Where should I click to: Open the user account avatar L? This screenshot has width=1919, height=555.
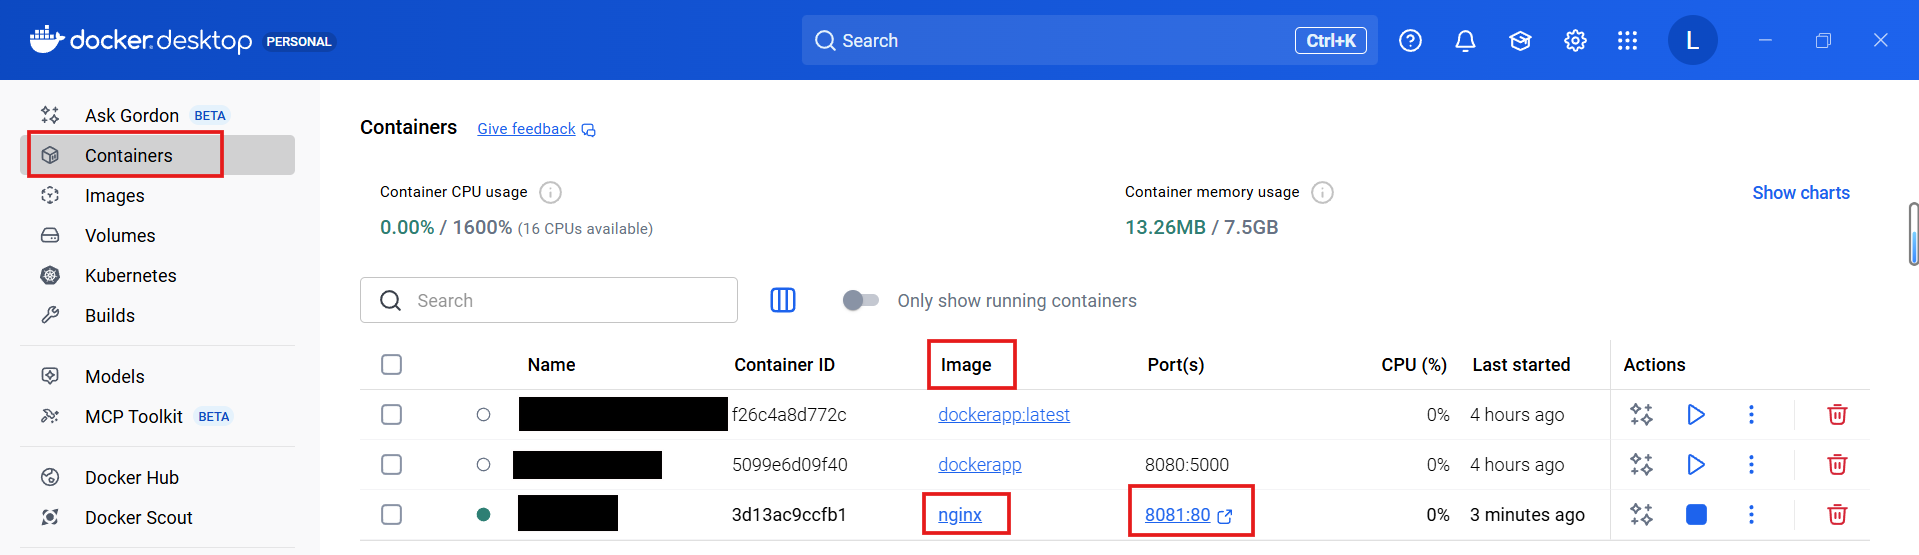1692,40
